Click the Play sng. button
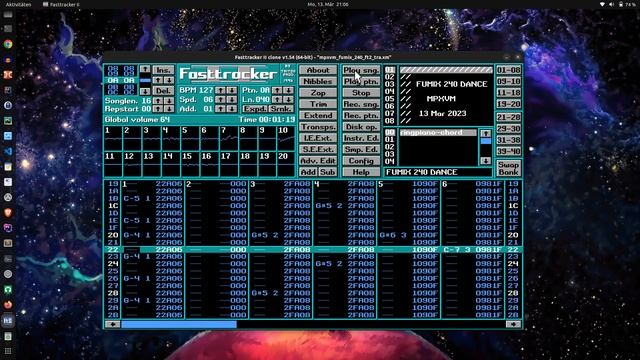 pos(361,70)
